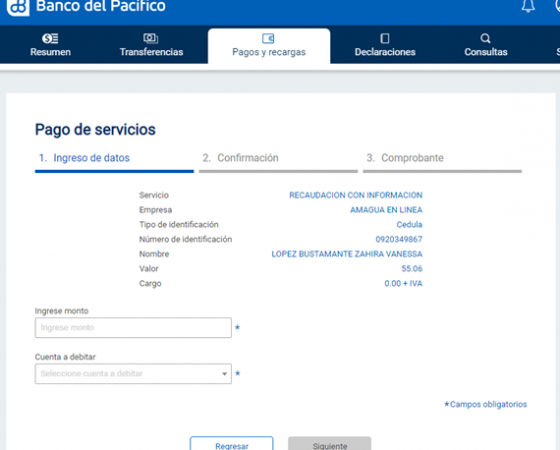Click the Siguiente button
Image resolution: width=560 pixels, height=450 pixels.
pyautogui.click(x=330, y=444)
